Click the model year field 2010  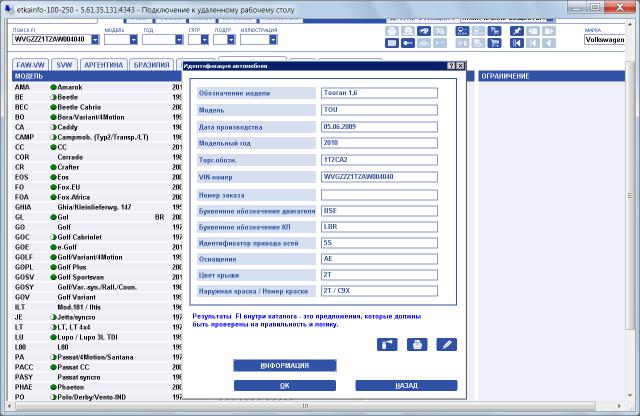[379, 143]
